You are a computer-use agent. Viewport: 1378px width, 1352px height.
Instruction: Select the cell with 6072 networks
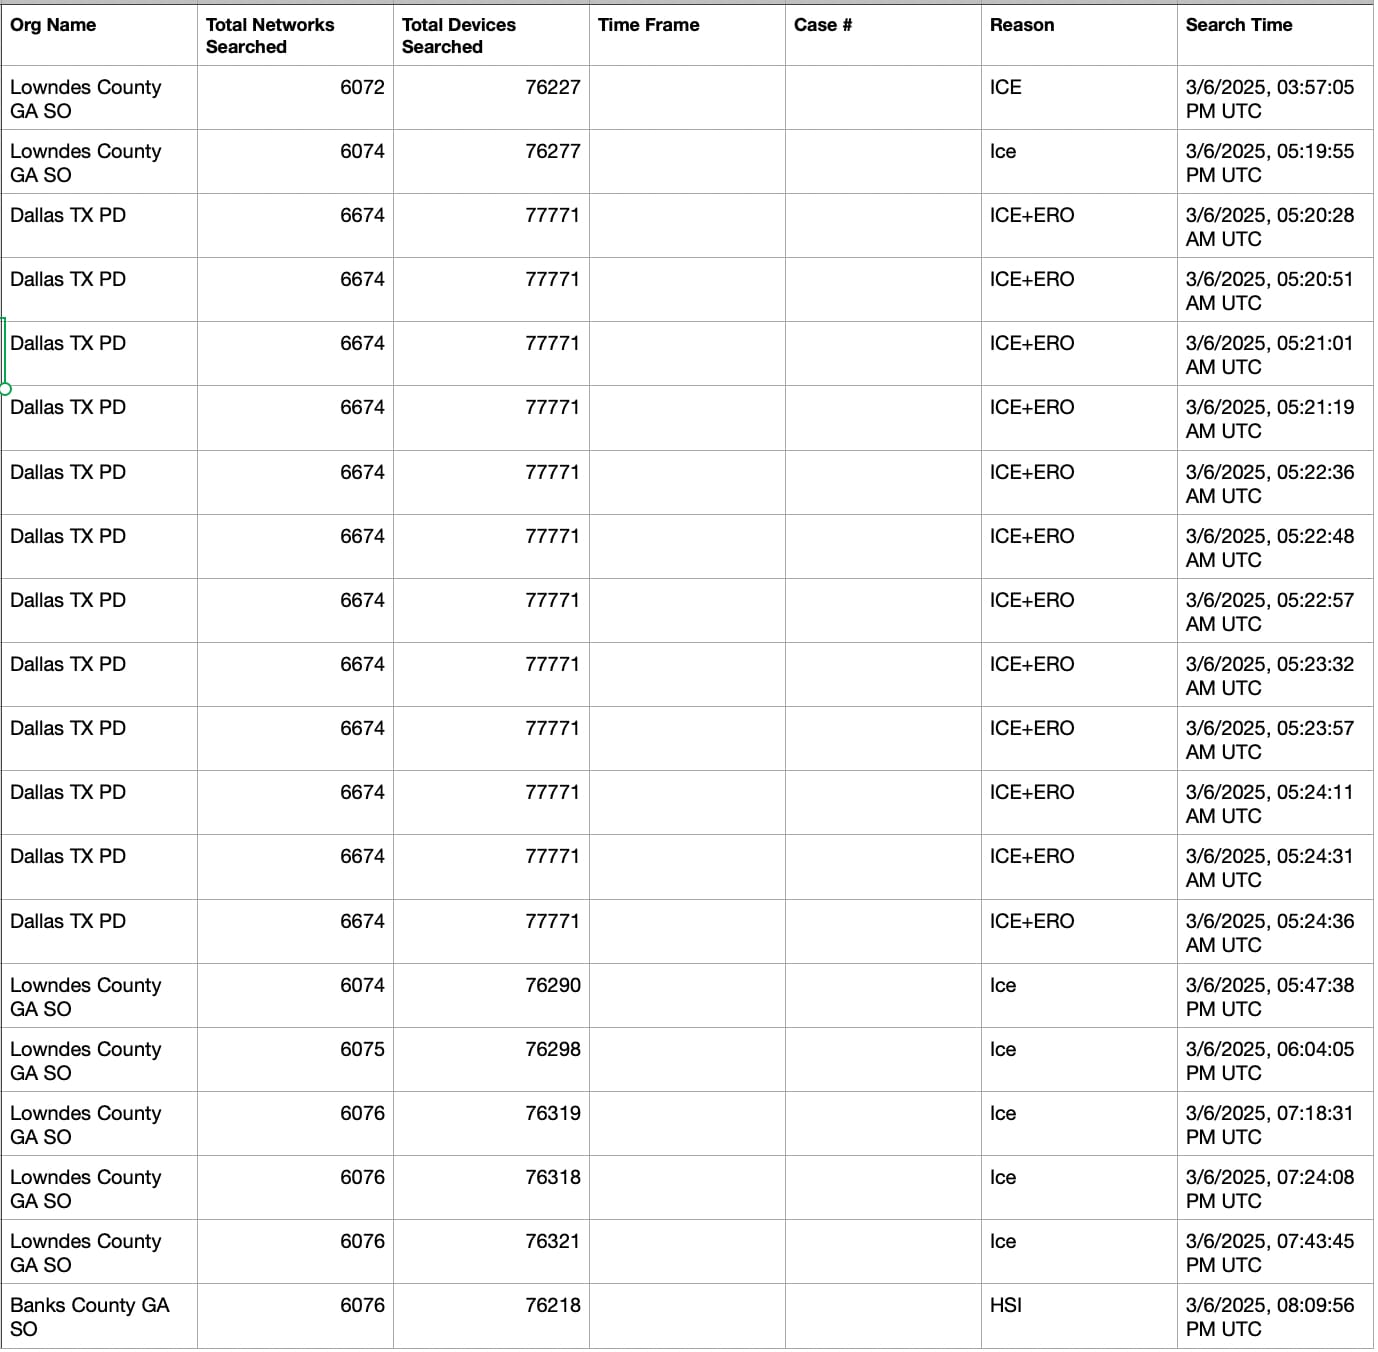click(295, 98)
